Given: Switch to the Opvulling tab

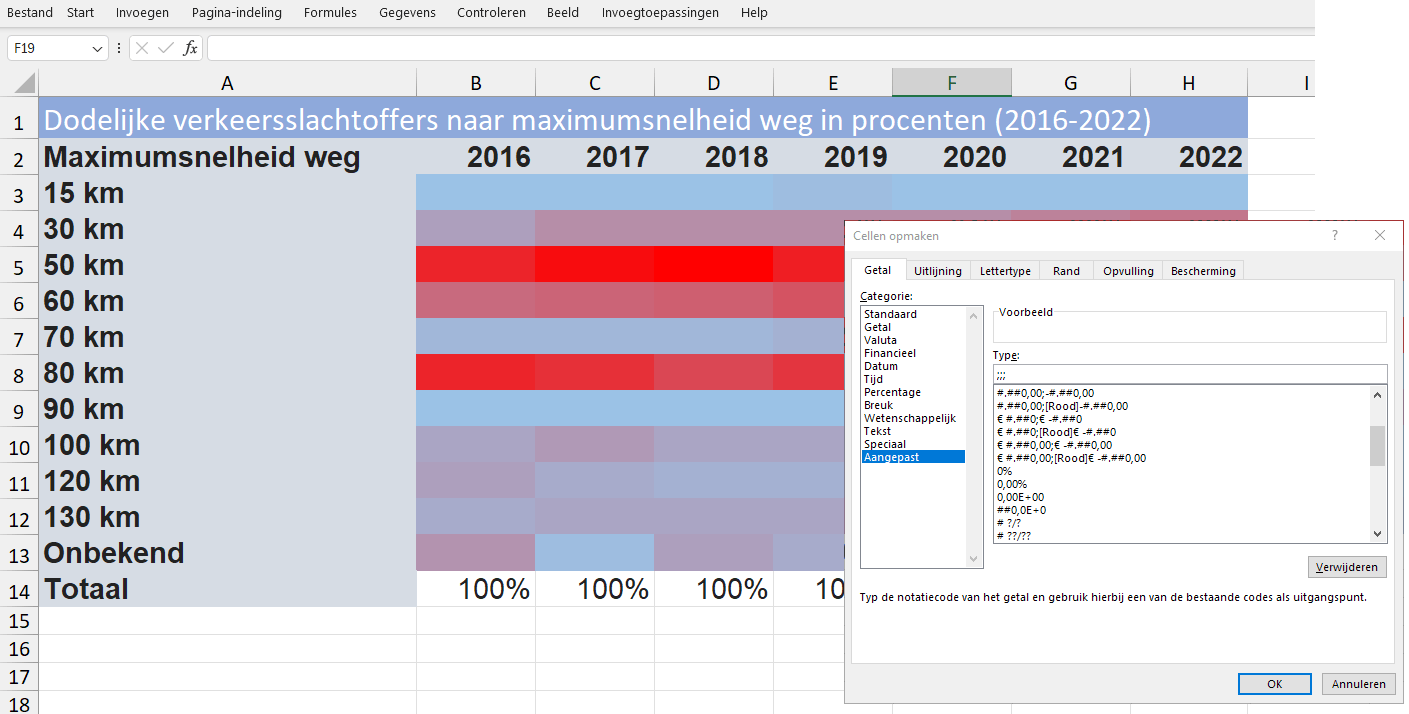Looking at the screenshot, I should tap(1128, 271).
